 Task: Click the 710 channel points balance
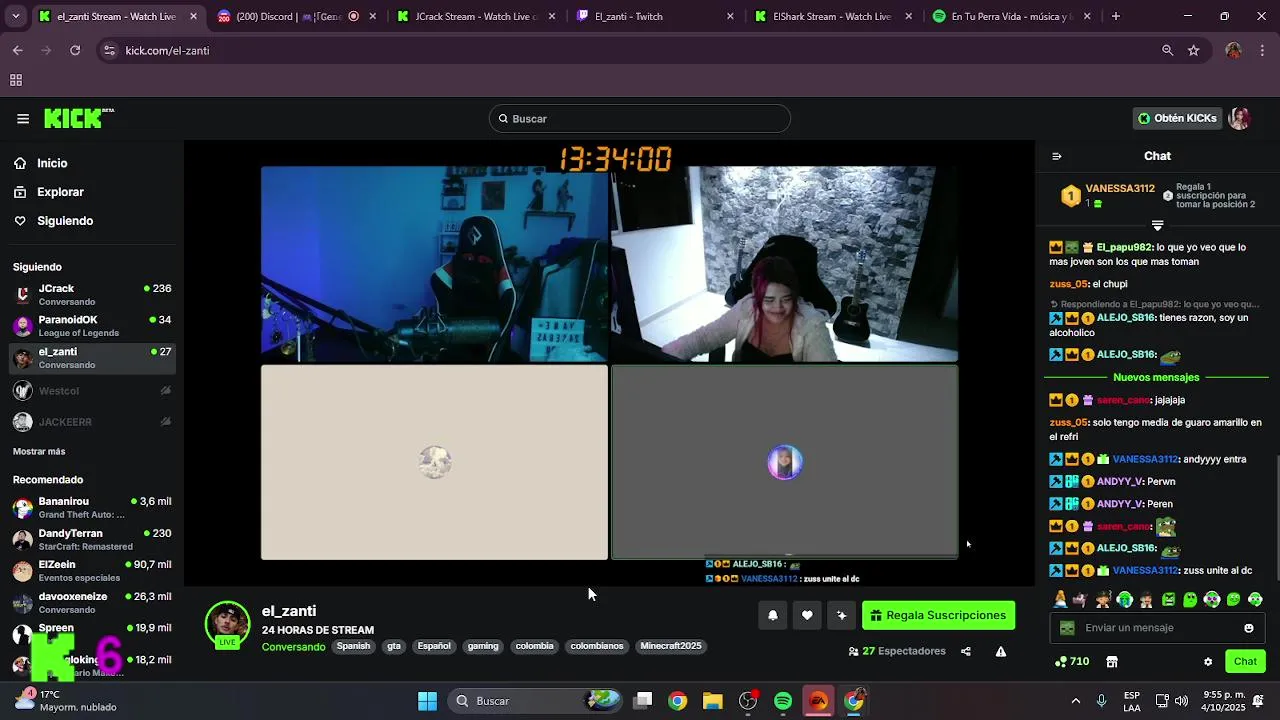point(1072,662)
